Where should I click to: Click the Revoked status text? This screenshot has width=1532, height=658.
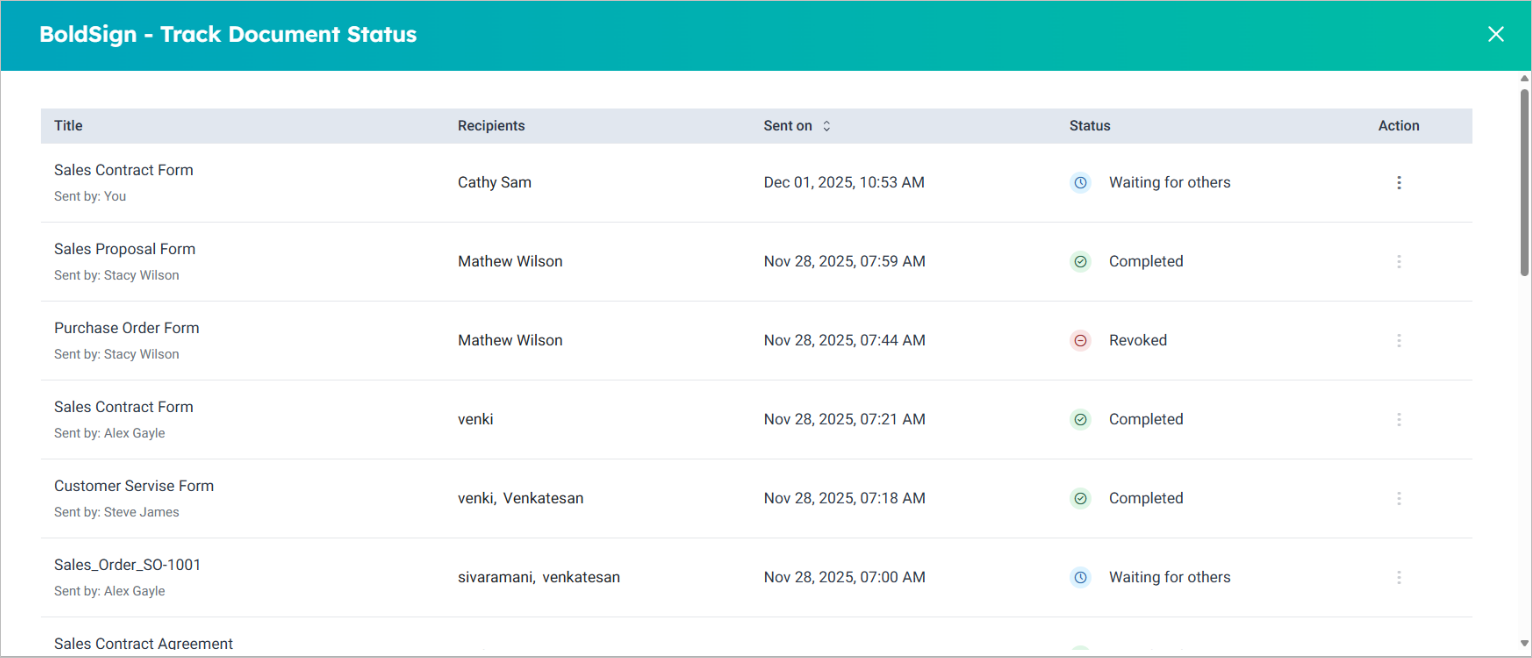coord(1138,340)
